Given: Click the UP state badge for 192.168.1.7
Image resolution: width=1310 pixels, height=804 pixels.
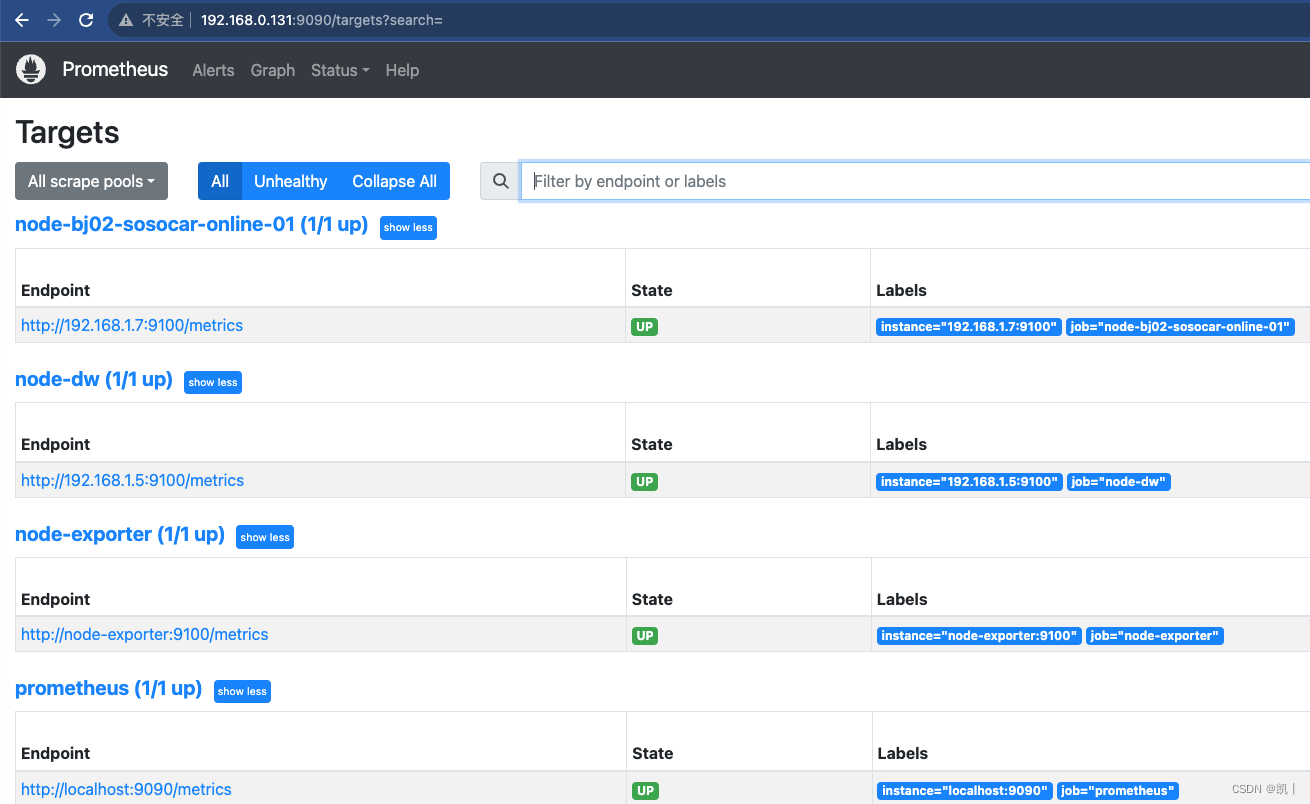Looking at the screenshot, I should [x=645, y=327].
